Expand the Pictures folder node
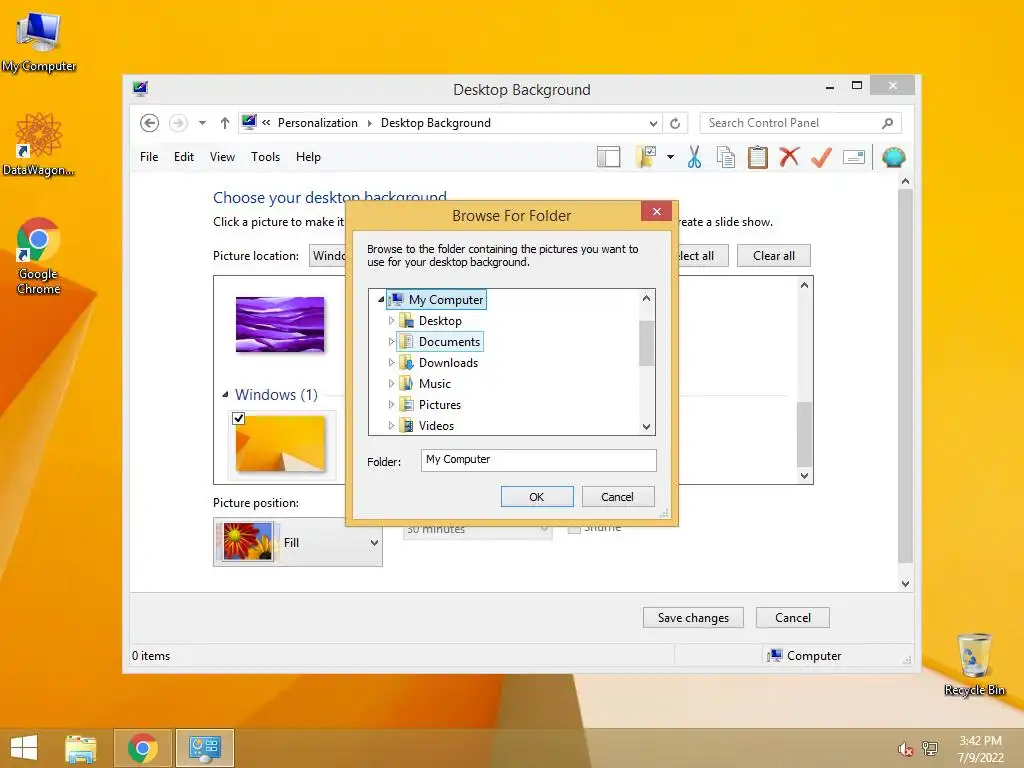1024x768 pixels. (391, 404)
